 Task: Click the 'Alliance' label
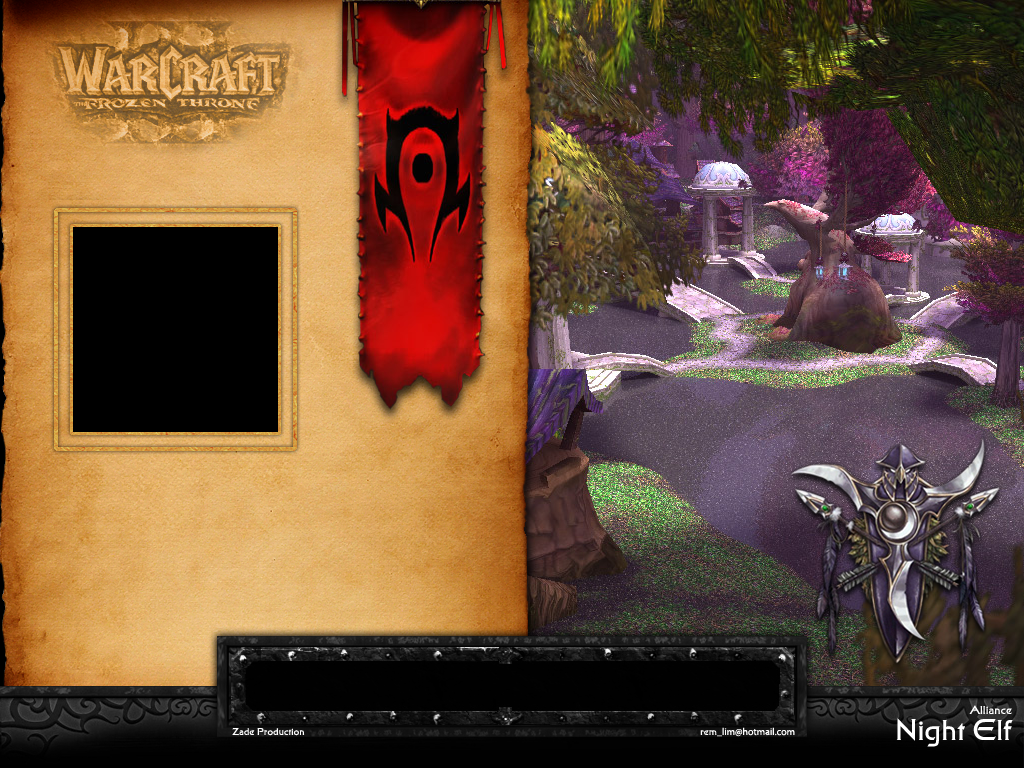(x=990, y=711)
